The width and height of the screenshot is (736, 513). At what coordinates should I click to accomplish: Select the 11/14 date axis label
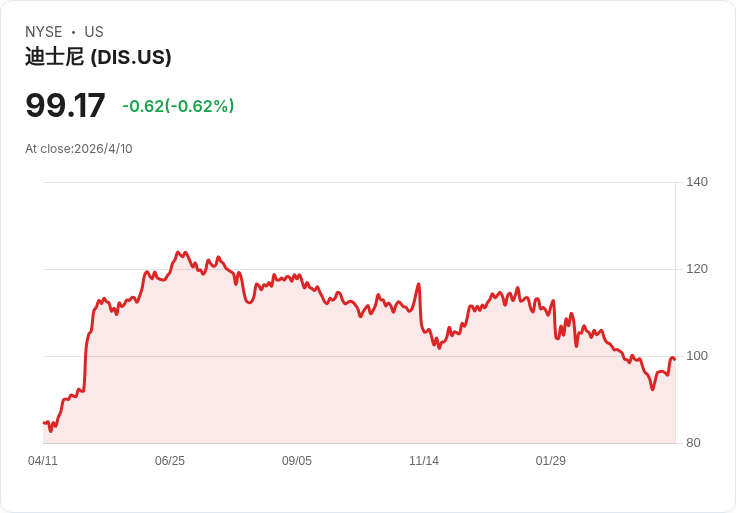pos(424,461)
